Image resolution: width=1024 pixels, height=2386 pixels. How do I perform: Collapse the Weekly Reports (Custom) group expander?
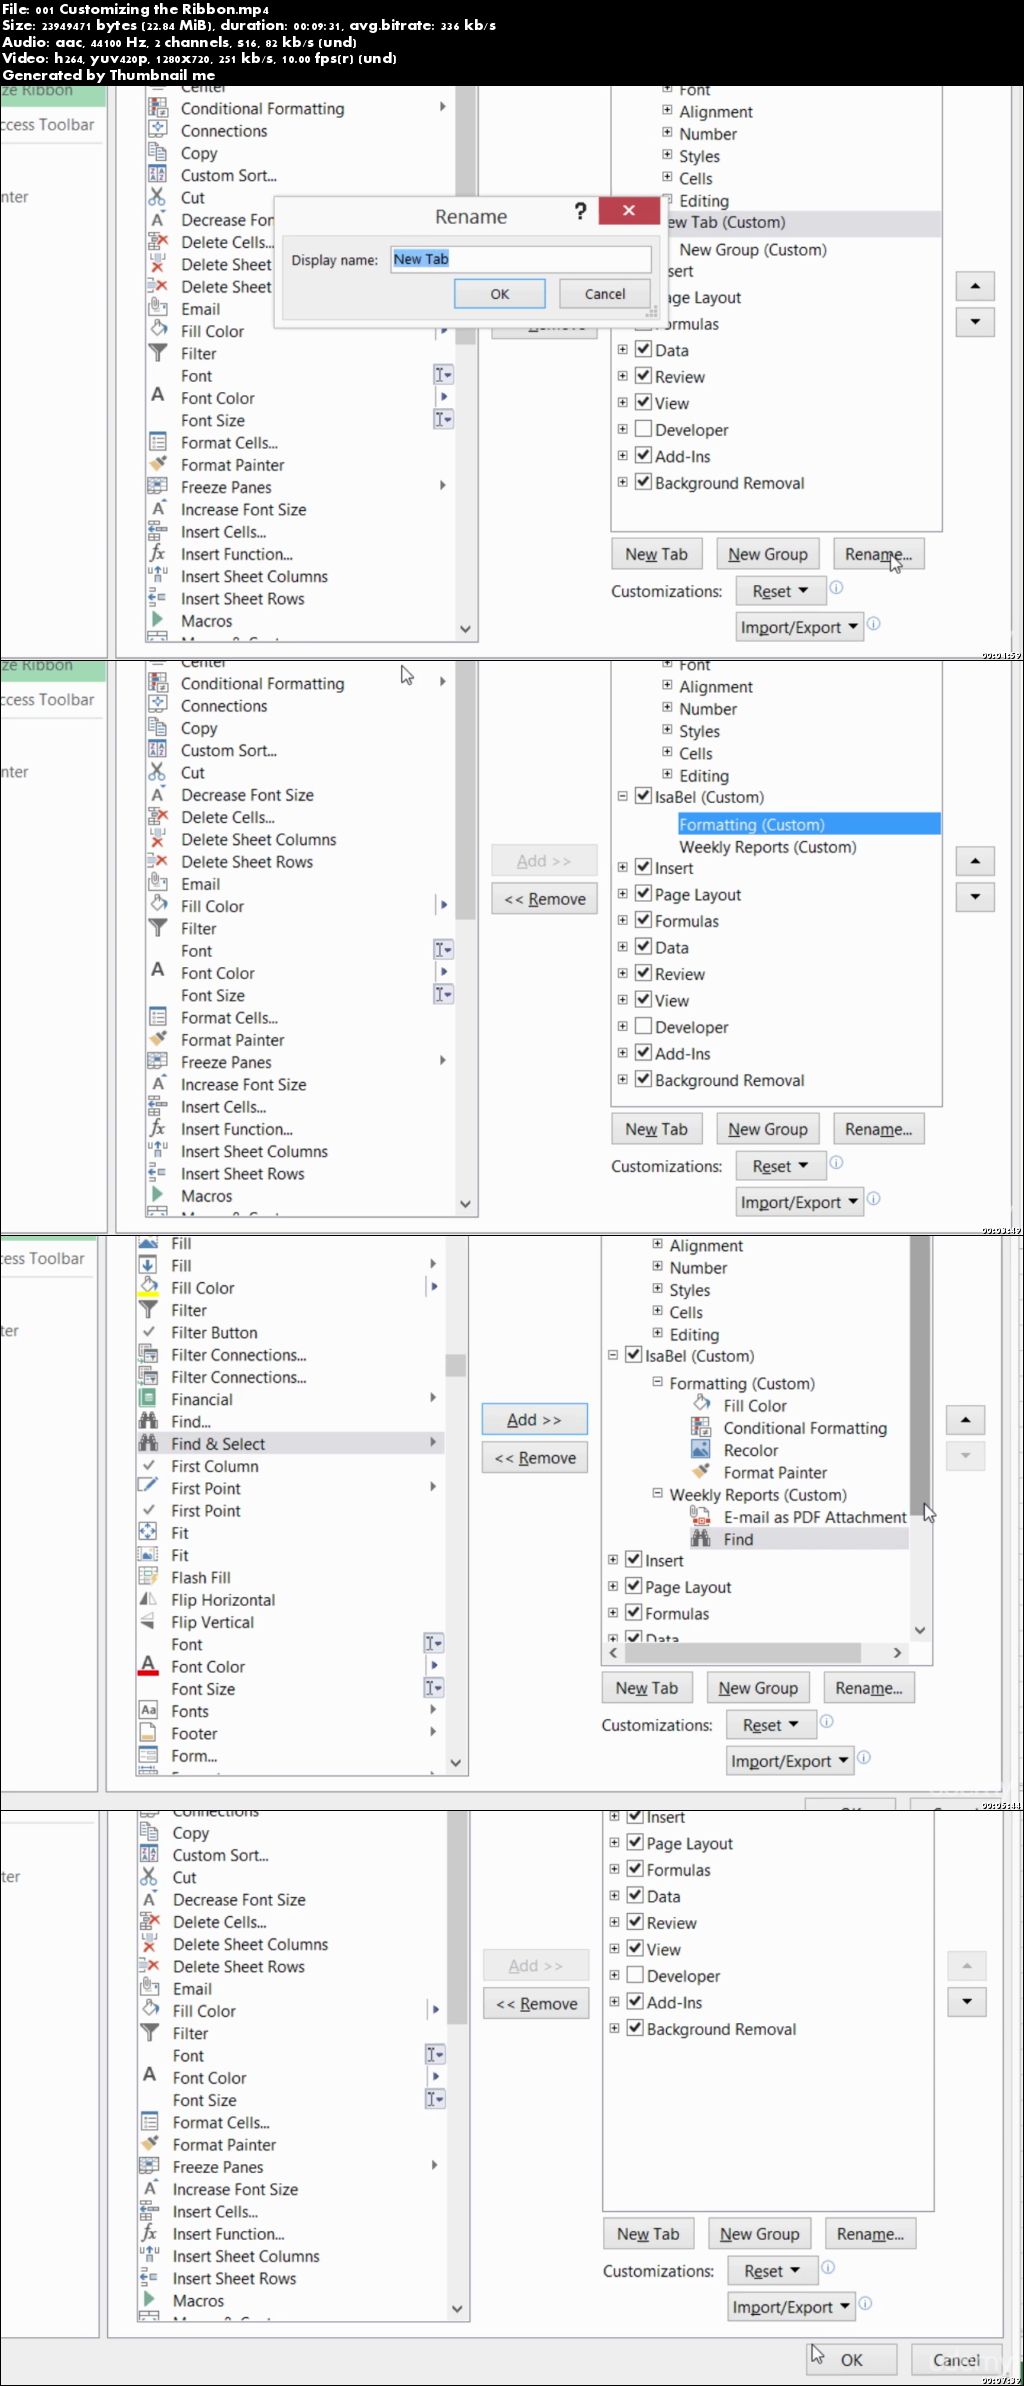[x=657, y=1493]
